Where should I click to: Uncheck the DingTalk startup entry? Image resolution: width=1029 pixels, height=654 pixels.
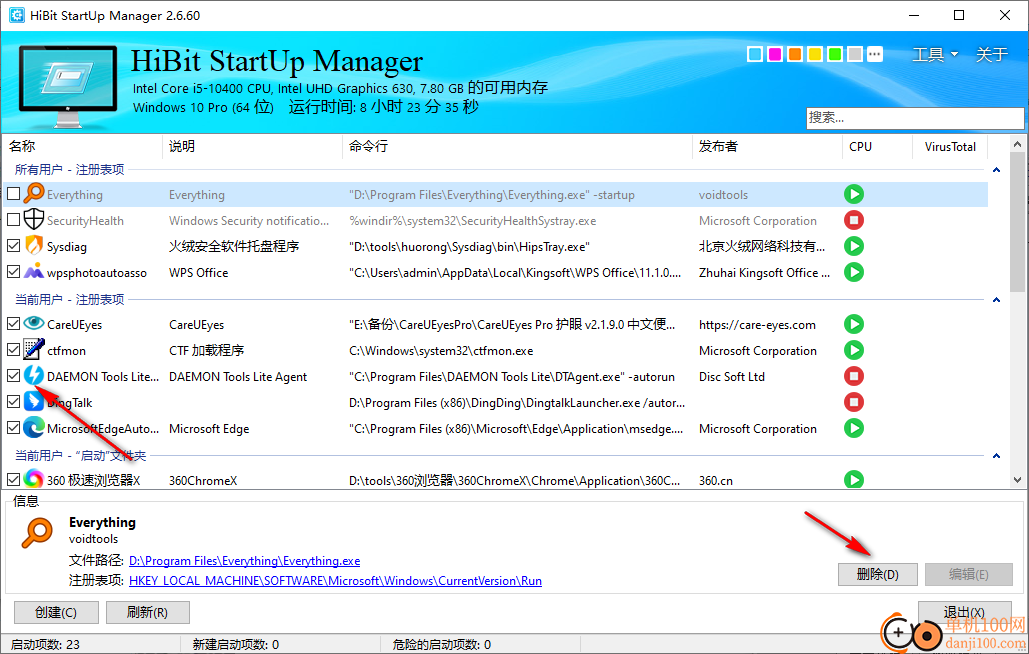point(13,401)
